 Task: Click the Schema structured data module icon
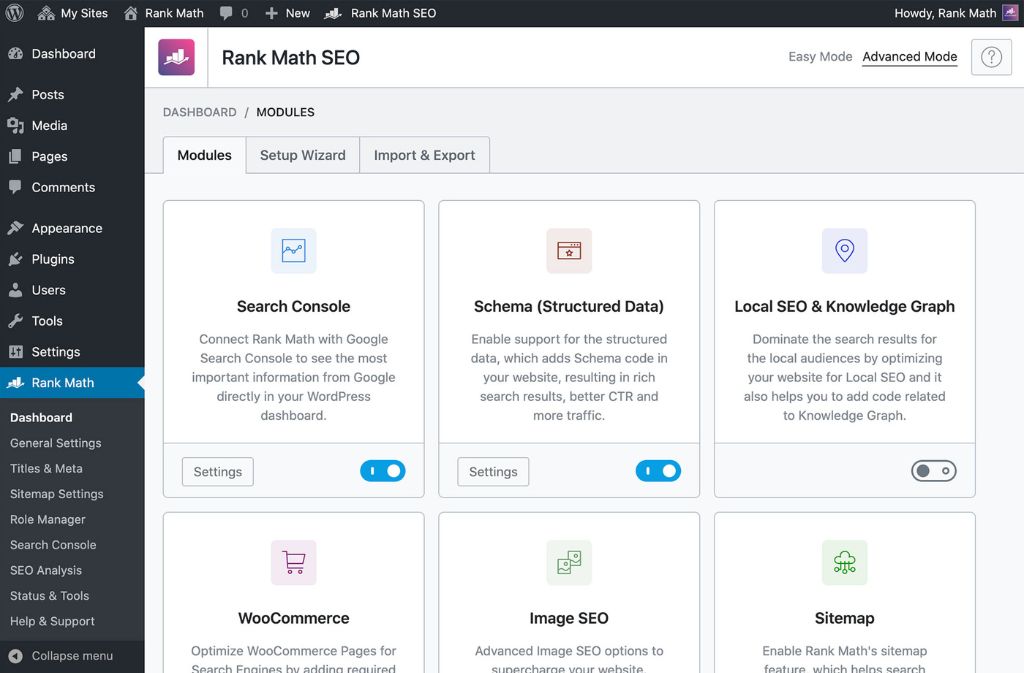569,251
